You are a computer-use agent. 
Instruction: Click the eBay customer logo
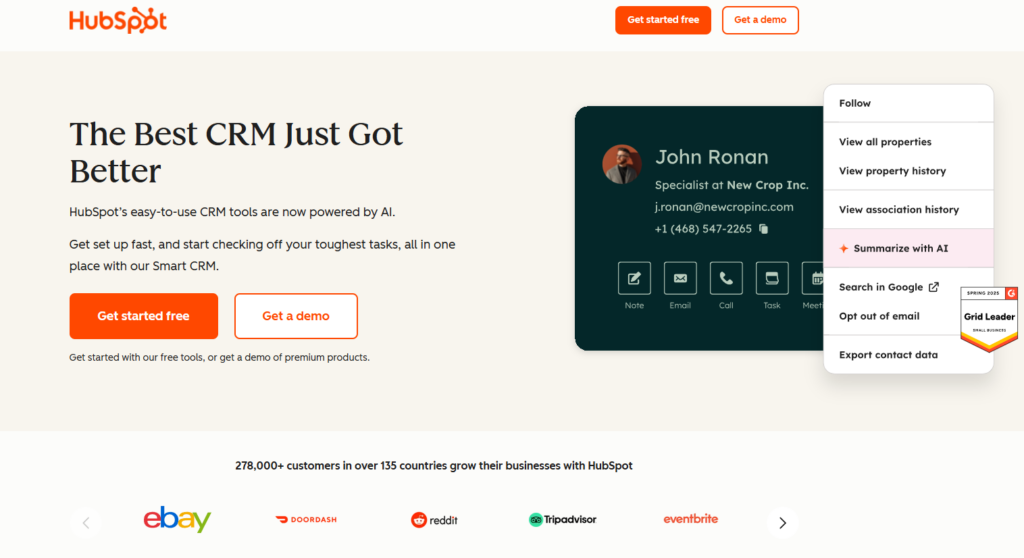[177, 520]
